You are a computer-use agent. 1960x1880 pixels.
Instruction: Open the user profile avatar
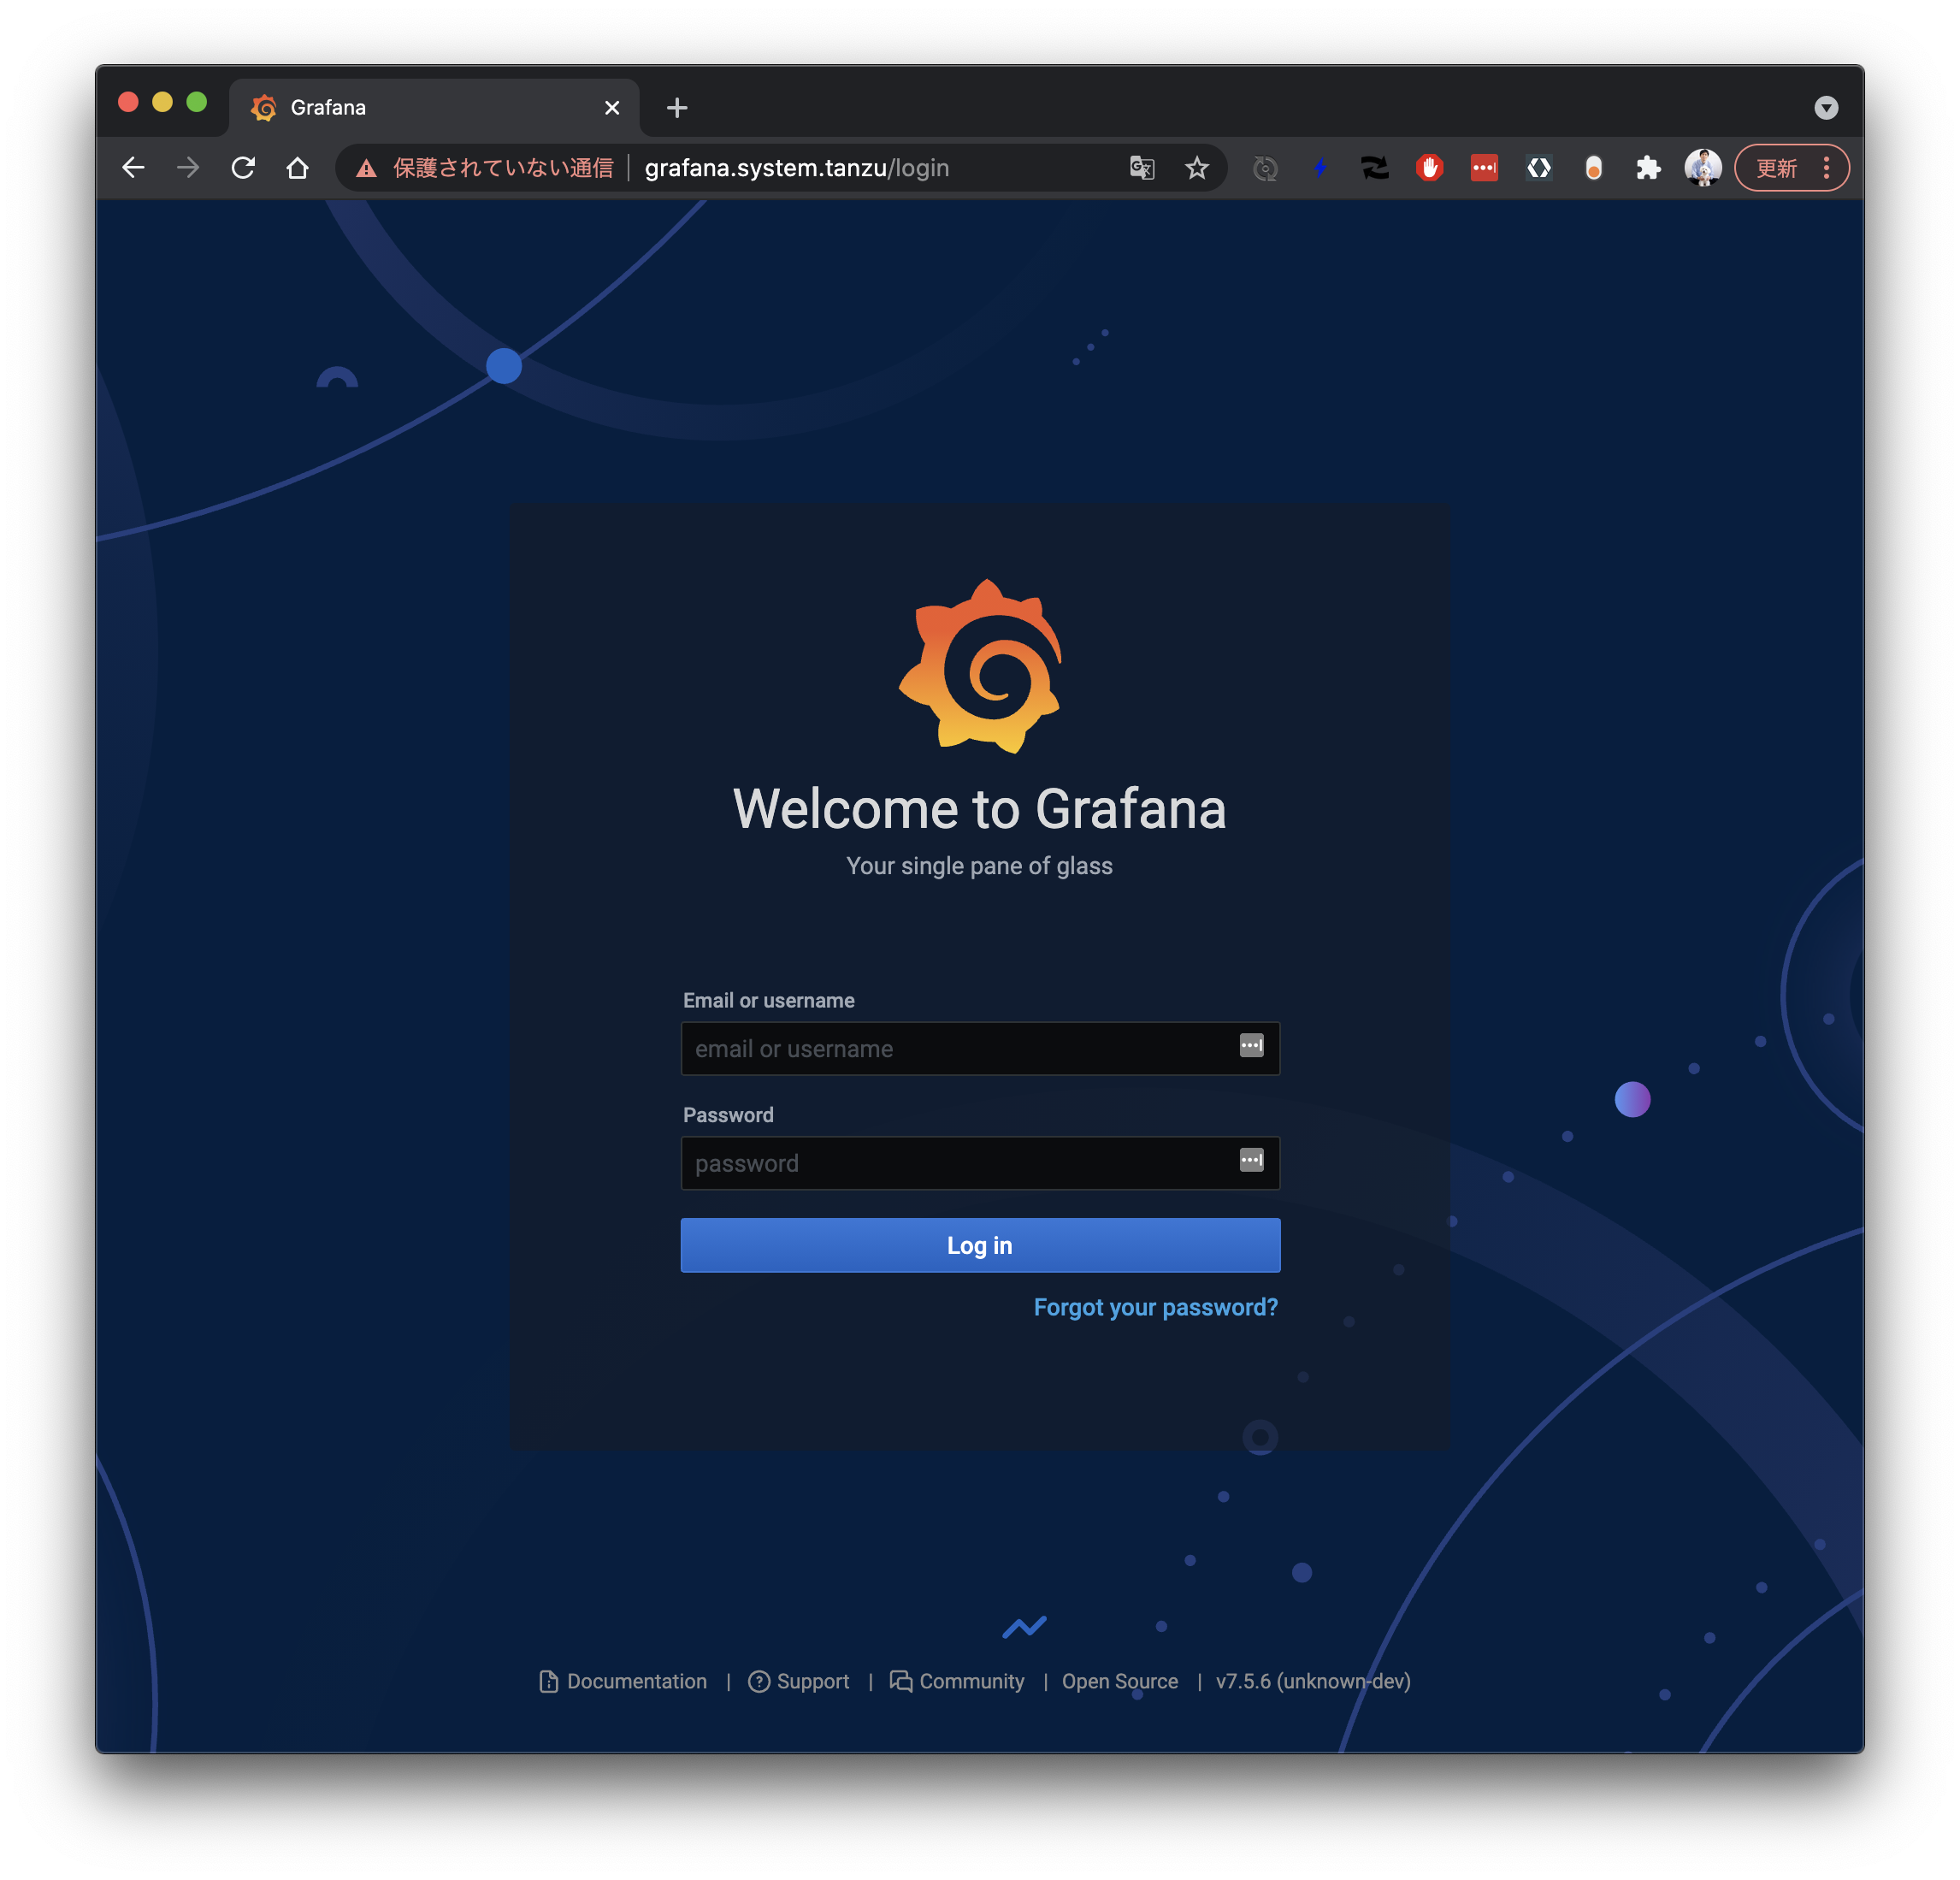(1702, 168)
